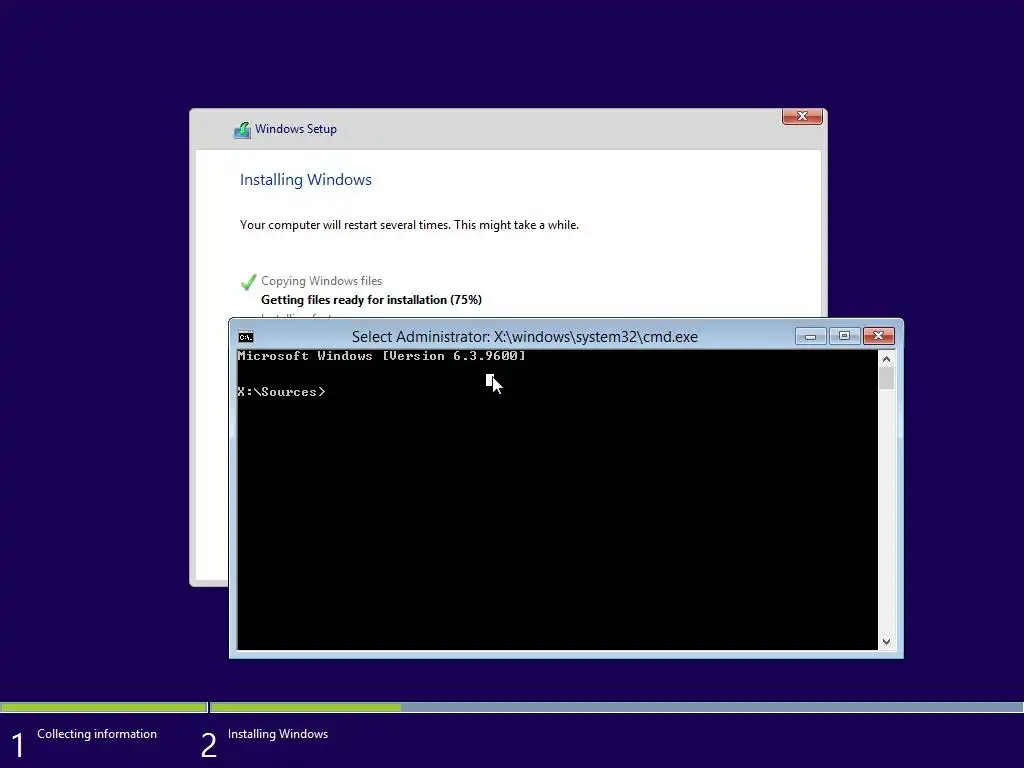This screenshot has height=768, width=1024.
Task: Click the 'Windows Setup' title text
Action: click(x=296, y=129)
